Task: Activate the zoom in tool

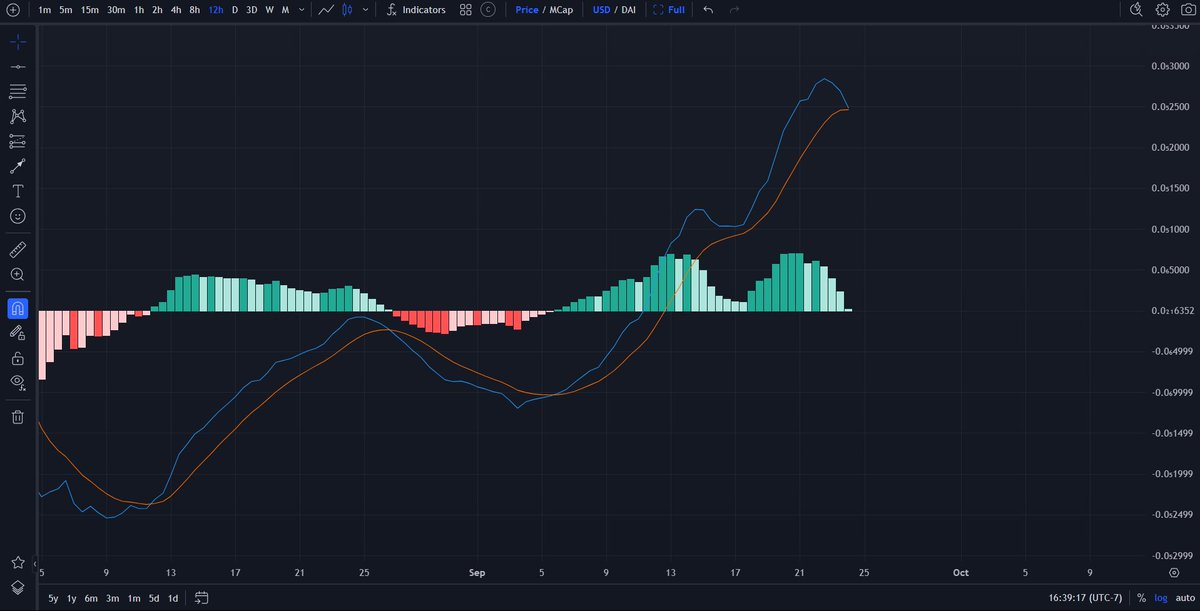Action: coord(18,274)
